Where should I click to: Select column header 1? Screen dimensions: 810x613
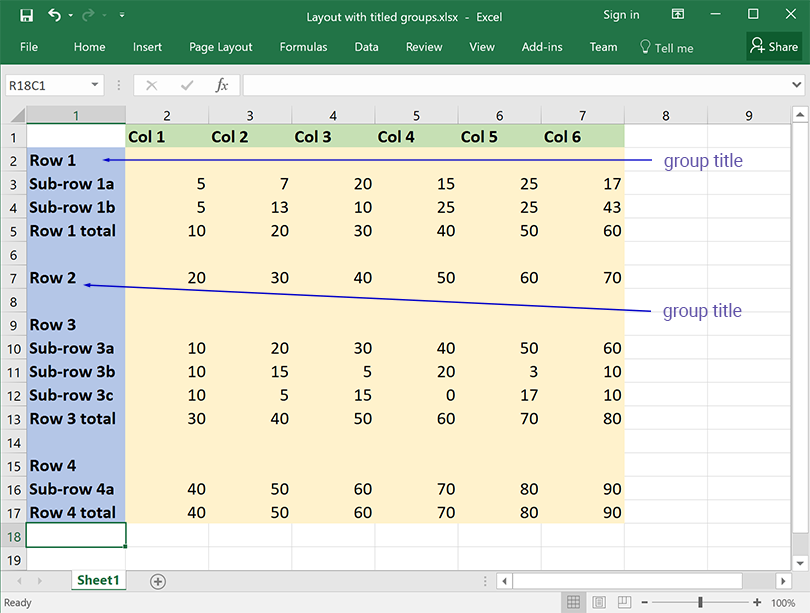point(76,115)
